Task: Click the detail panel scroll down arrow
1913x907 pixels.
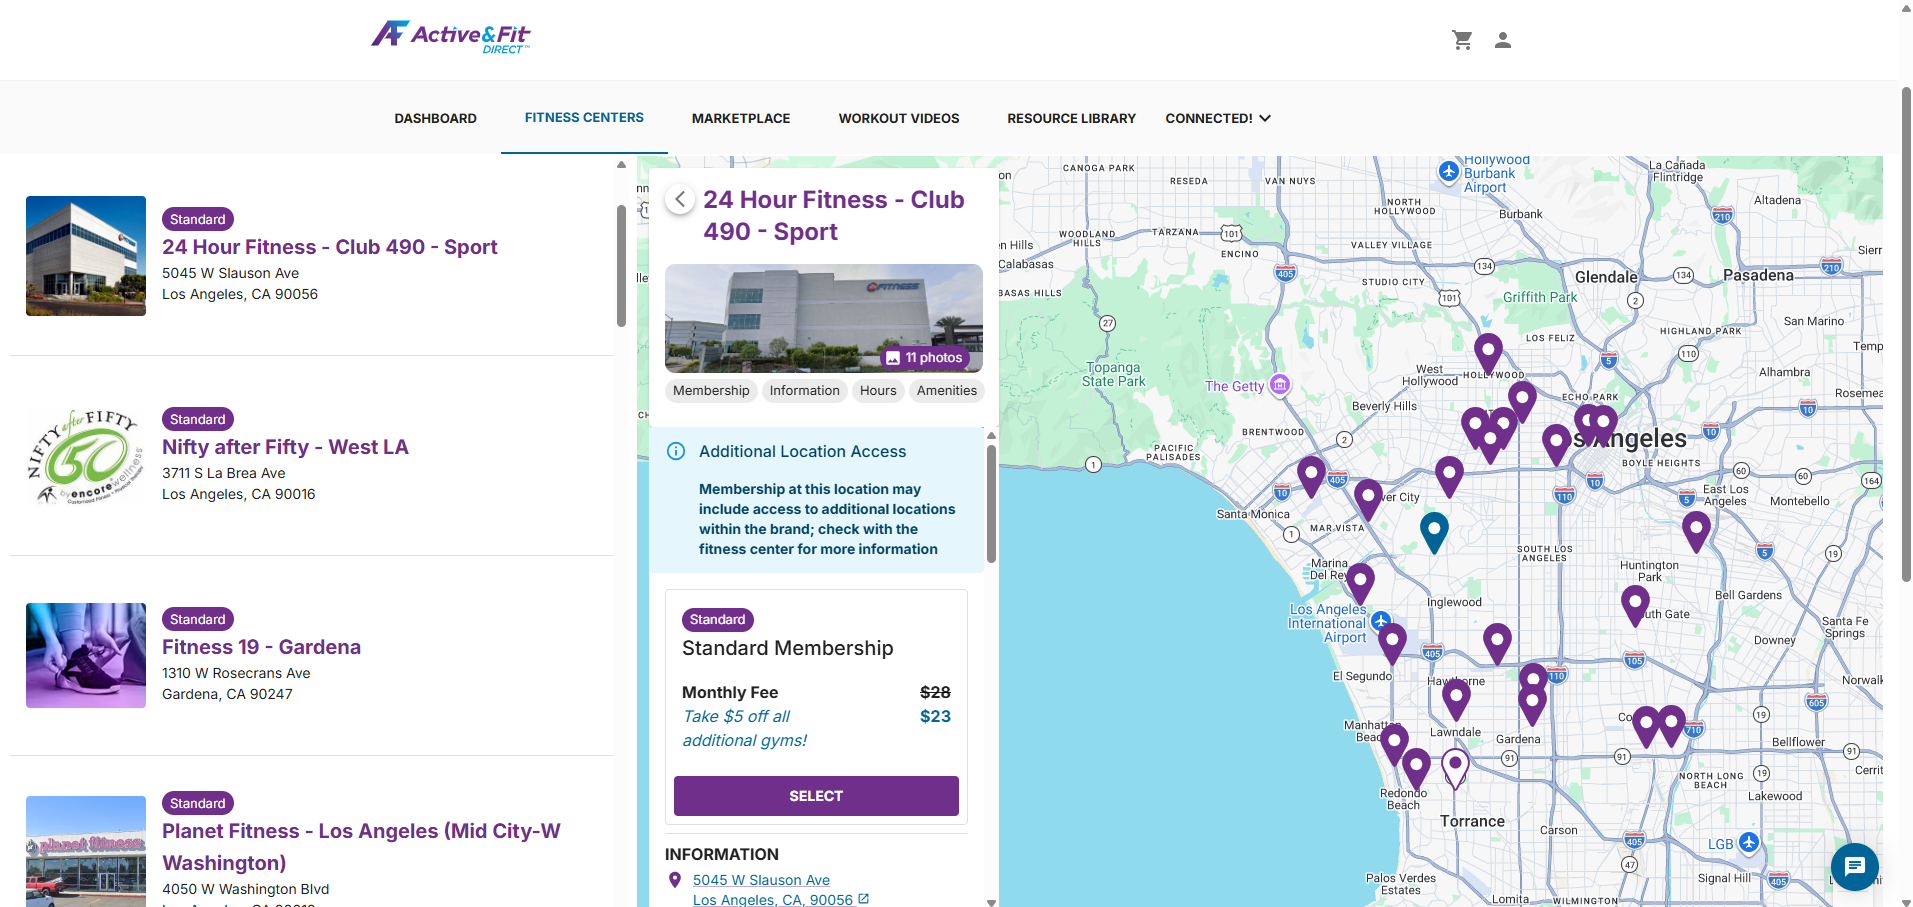Action: tap(991, 902)
